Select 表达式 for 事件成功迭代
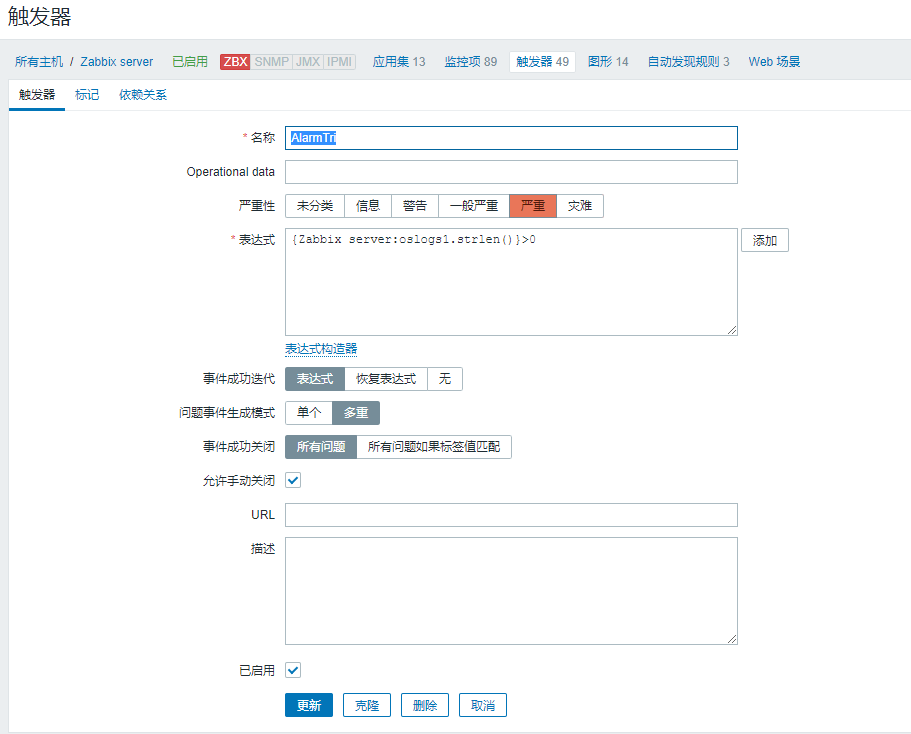The image size is (911, 734). [315, 379]
